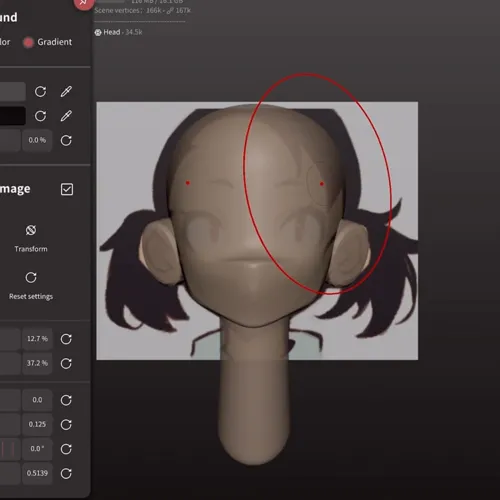The height and width of the screenshot is (500, 500).
Task: Open the grey background color swatch
Action: coord(12,91)
